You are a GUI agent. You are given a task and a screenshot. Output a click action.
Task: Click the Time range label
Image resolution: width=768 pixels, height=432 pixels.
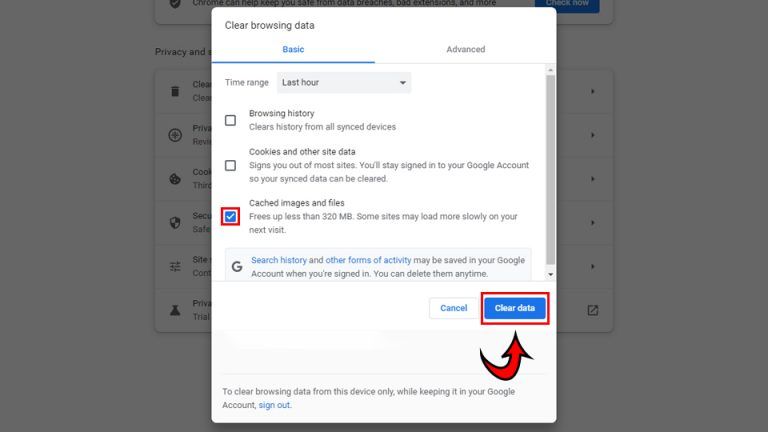(247, 83)
